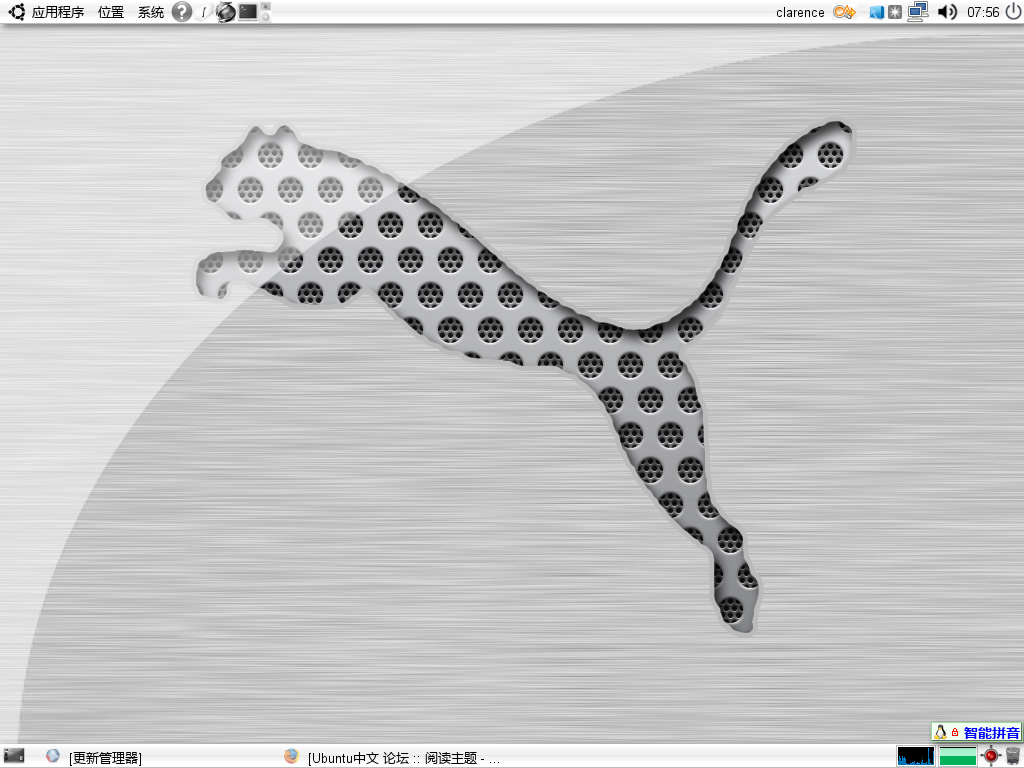Click the update manager taskbar icon
Viewport: 1024px width, 768px height.
point(53,756)
